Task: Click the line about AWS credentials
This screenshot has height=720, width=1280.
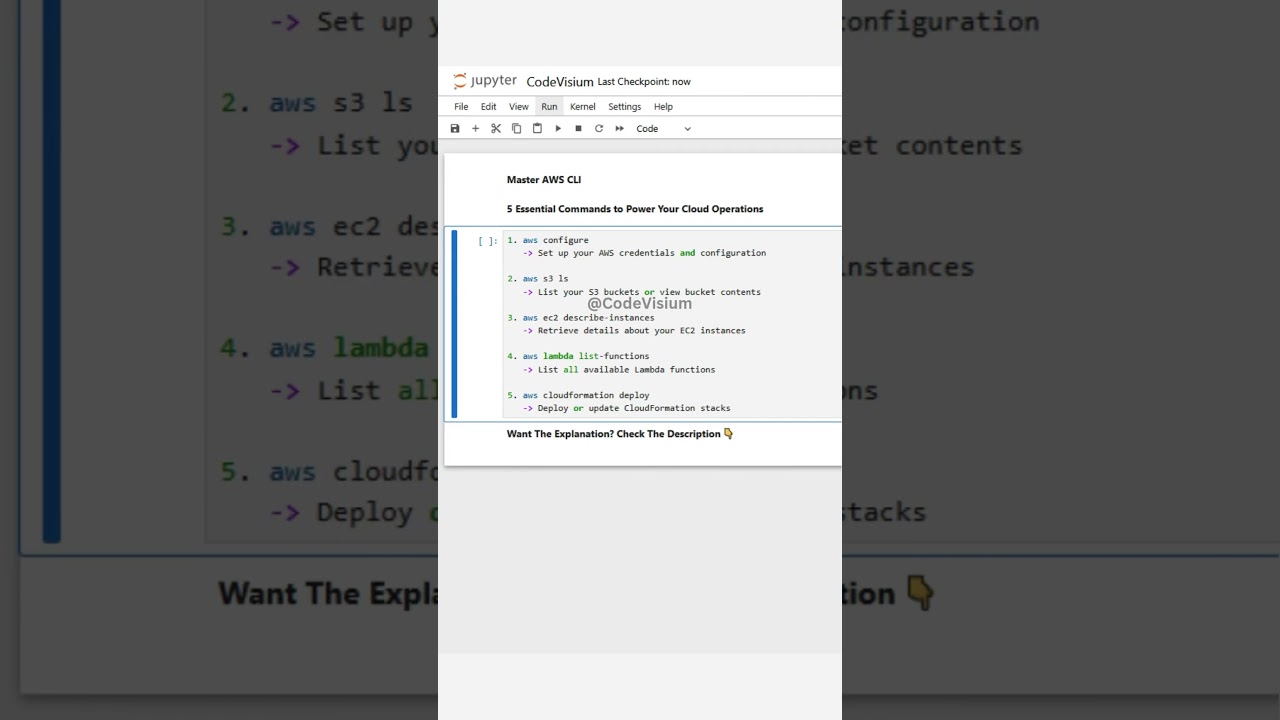Action: pos(644,253)
